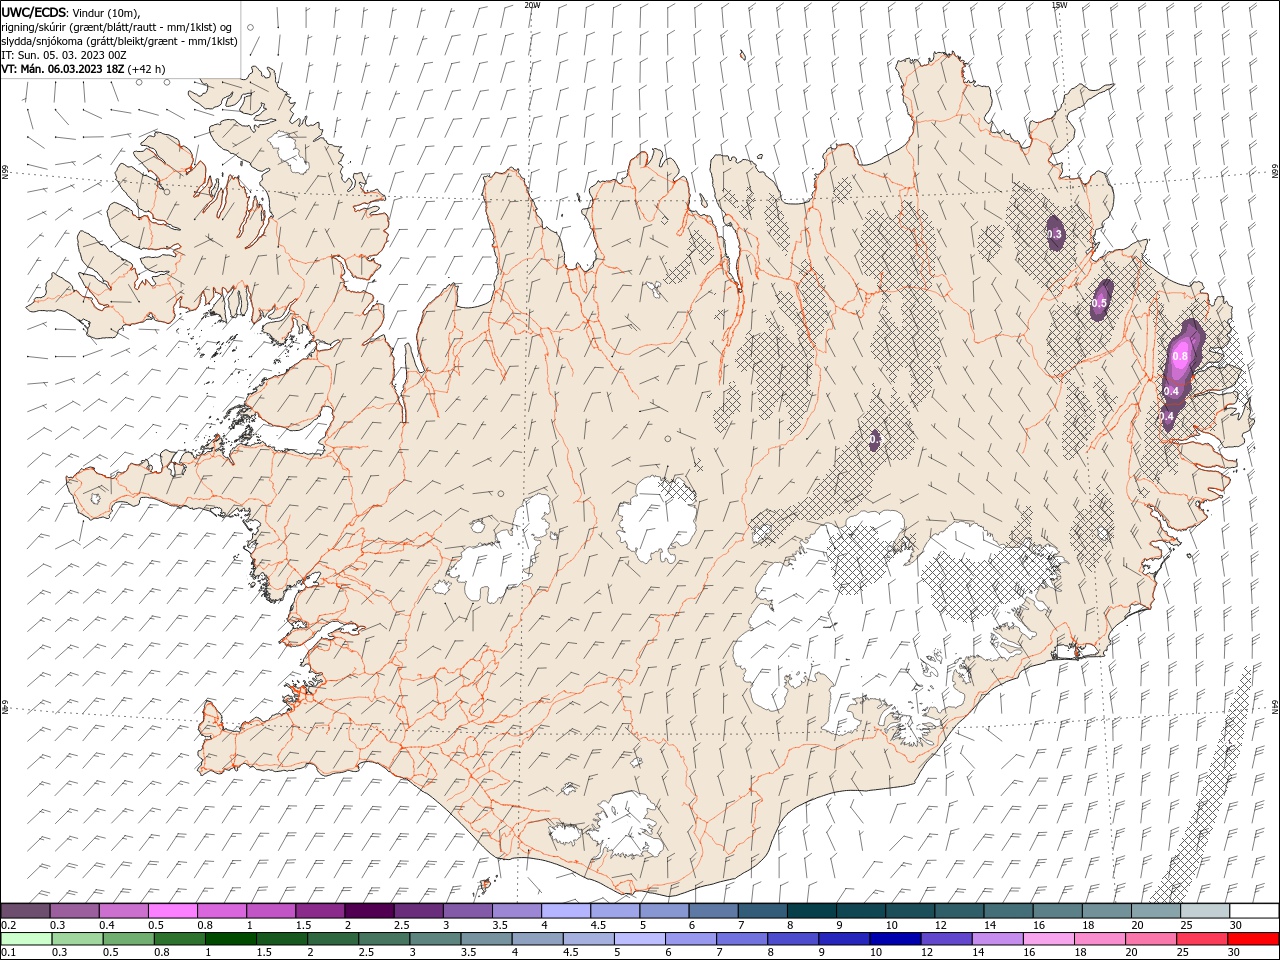Click the '30' label under the lower scale

tap(1234, 953)
